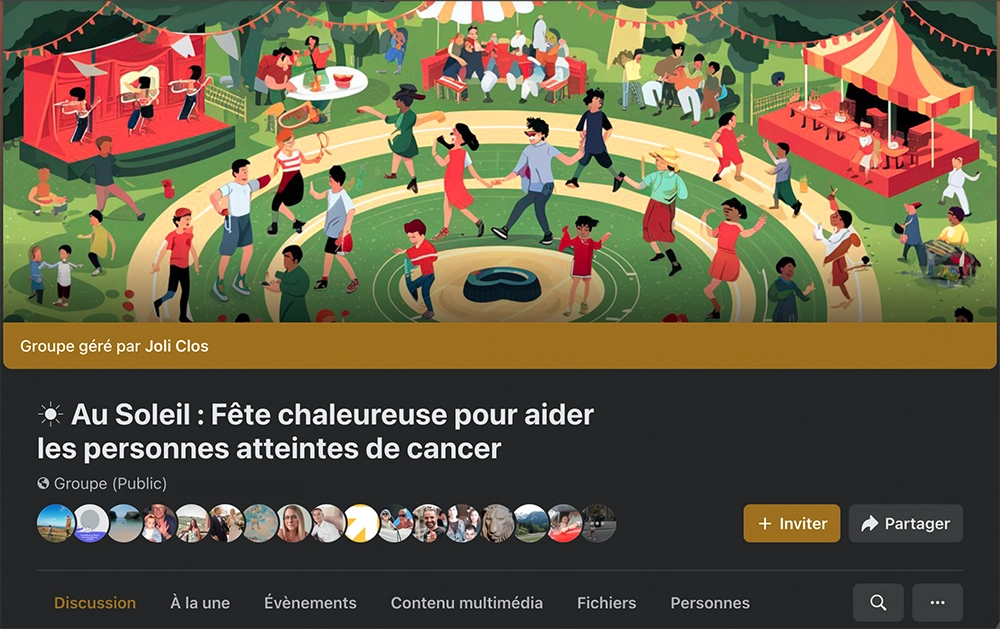Go to the Évènements tab
Viewport: 1000px width, 629px height.
click(311, 603)
